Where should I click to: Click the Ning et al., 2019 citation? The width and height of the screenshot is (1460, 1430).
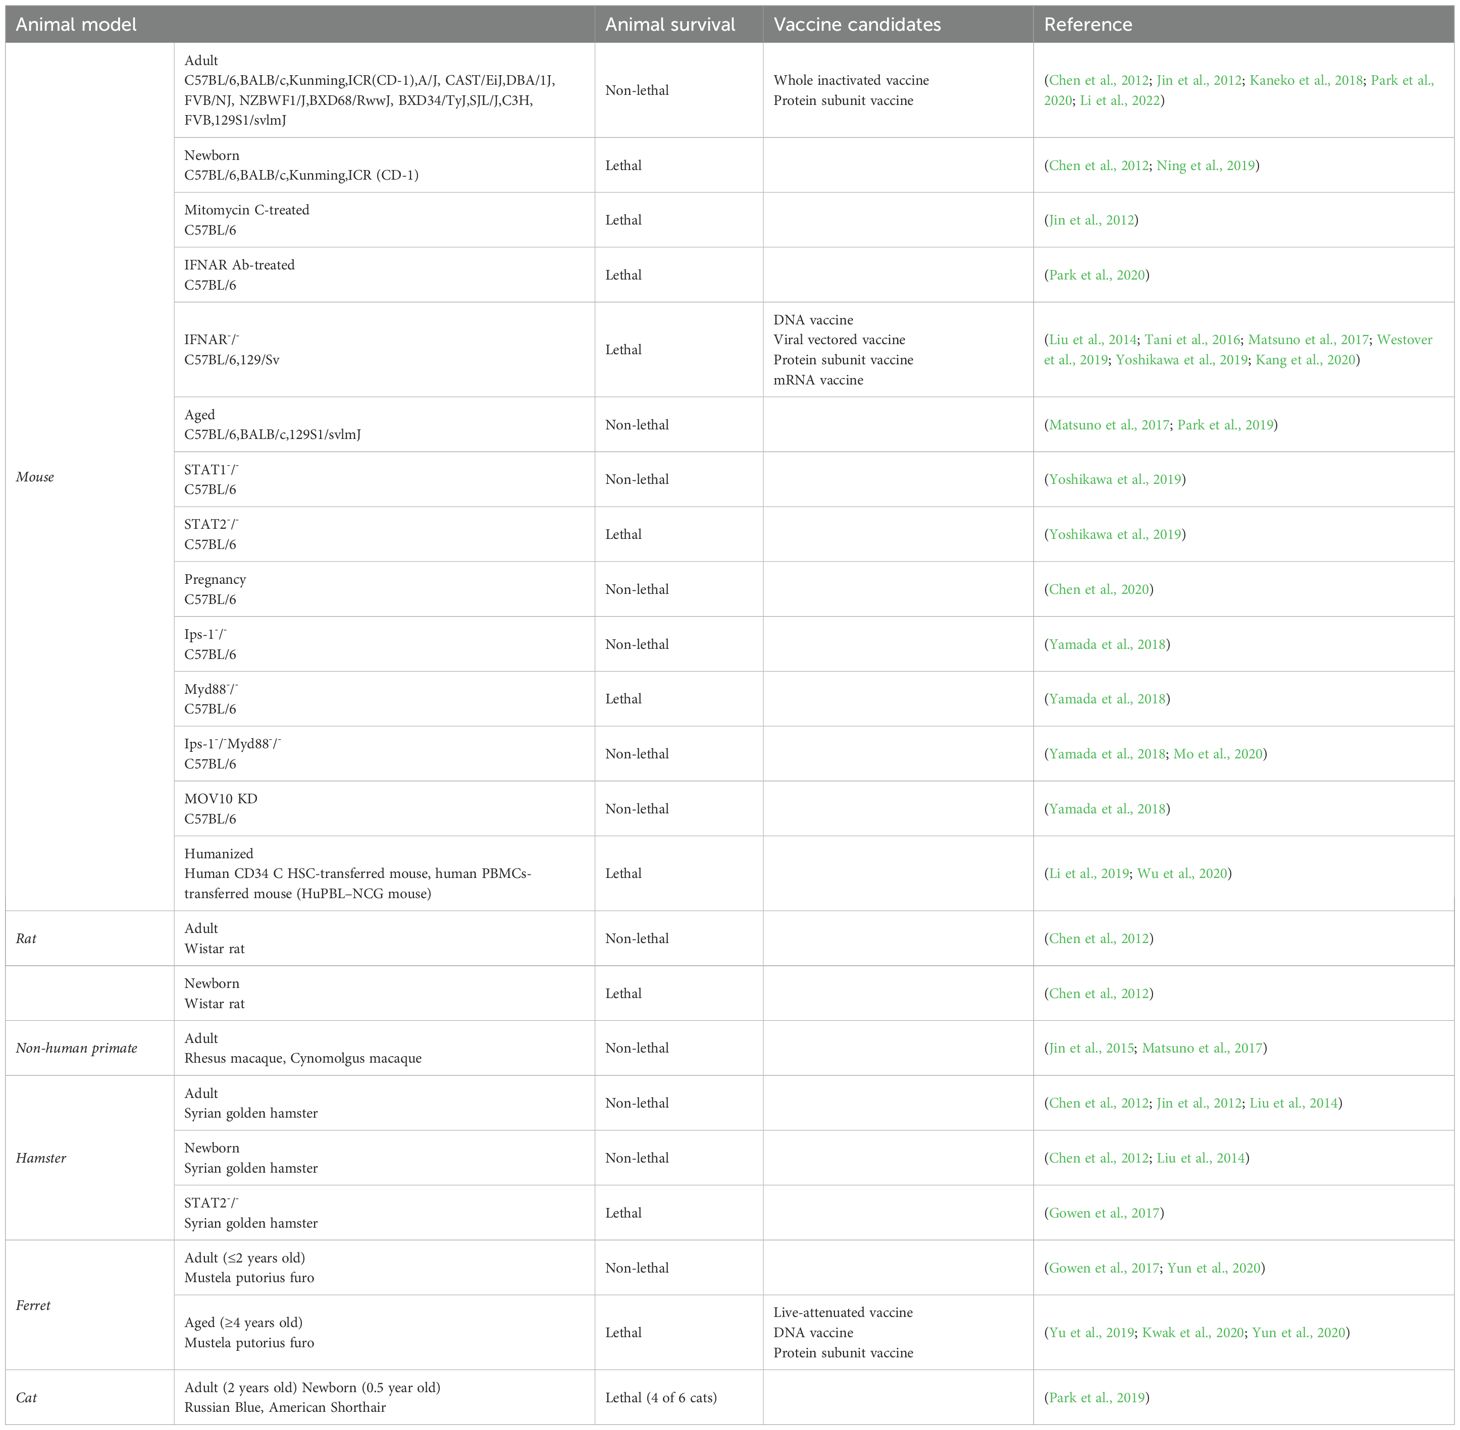[1205, 165]
